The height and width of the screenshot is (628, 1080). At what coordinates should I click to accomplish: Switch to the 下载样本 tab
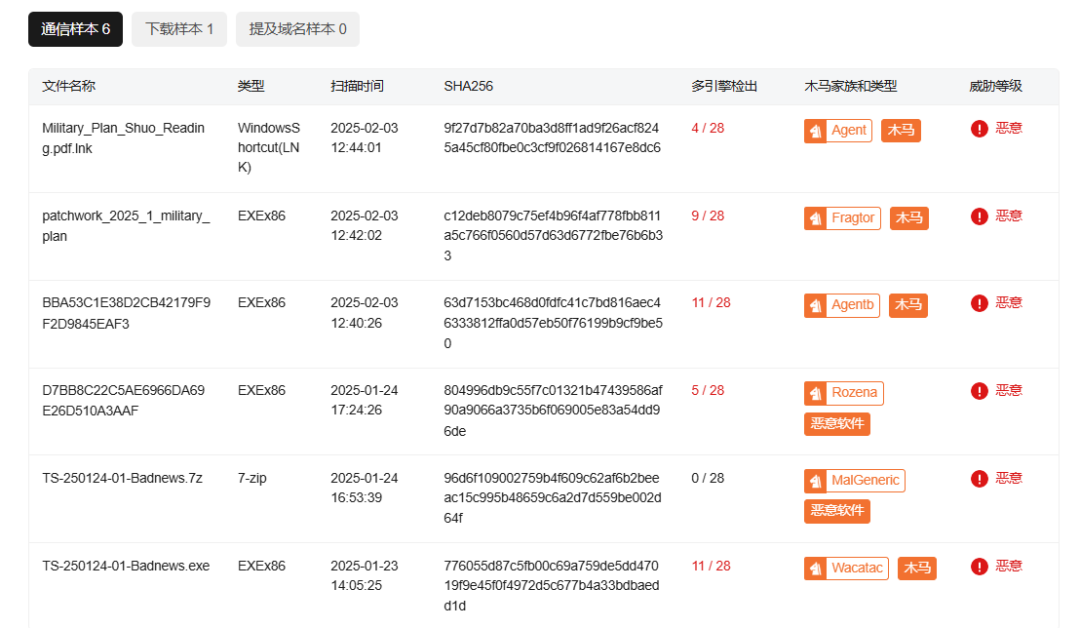point(178,29)
